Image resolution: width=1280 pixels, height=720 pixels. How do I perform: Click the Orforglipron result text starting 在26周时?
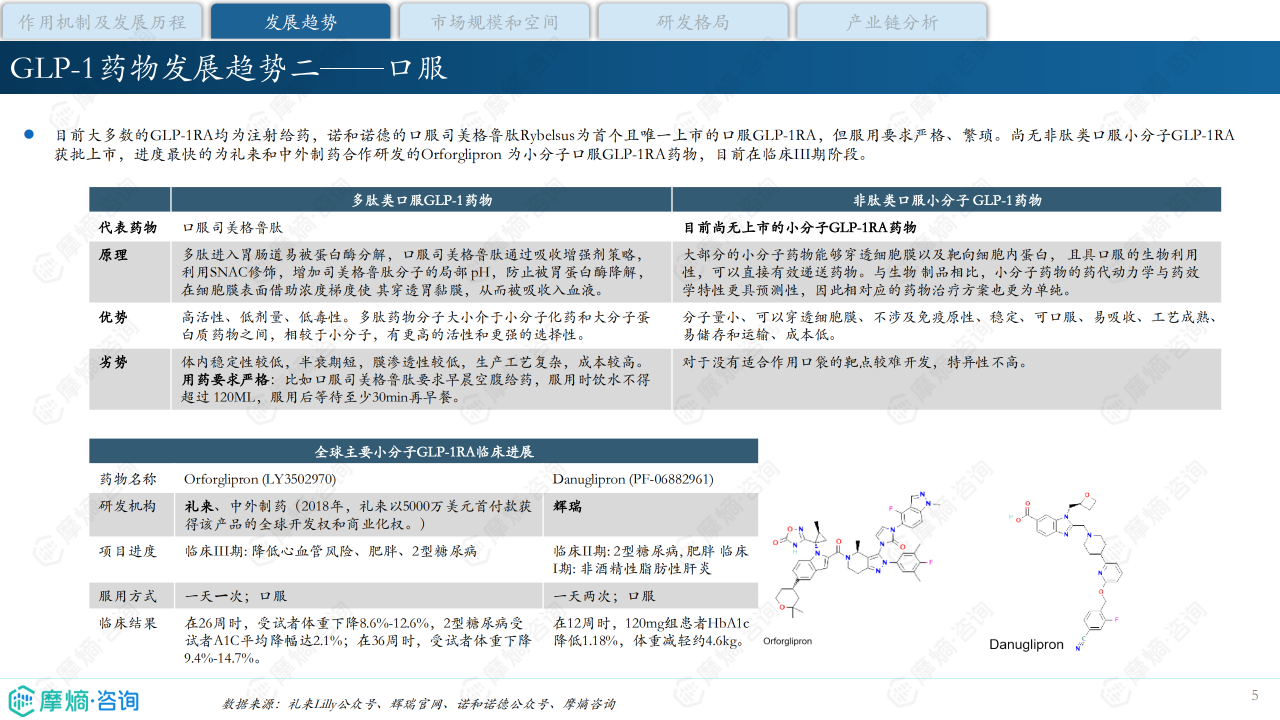point(358,640)
